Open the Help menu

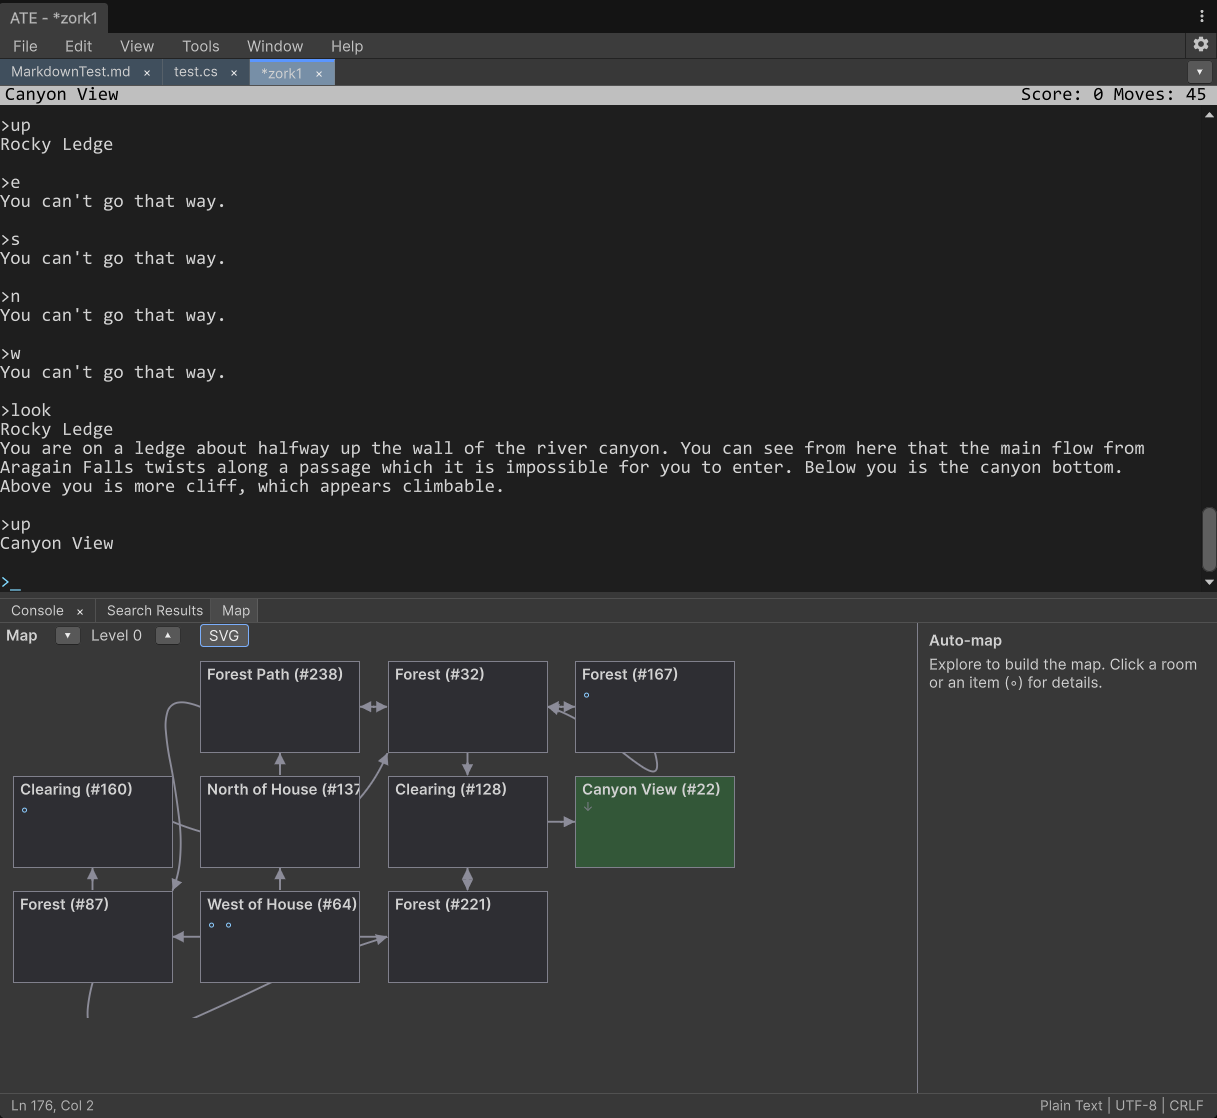[x=347, y=46]
